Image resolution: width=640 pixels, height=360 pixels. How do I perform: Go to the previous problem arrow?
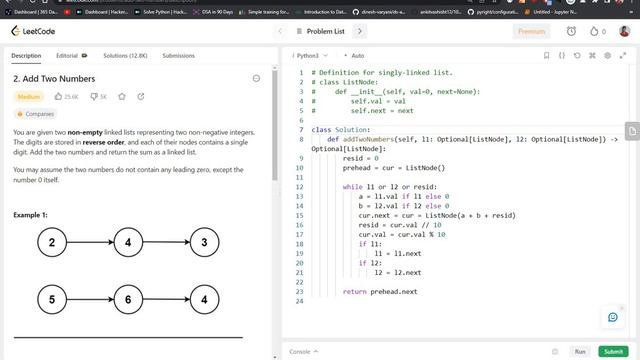280,31
